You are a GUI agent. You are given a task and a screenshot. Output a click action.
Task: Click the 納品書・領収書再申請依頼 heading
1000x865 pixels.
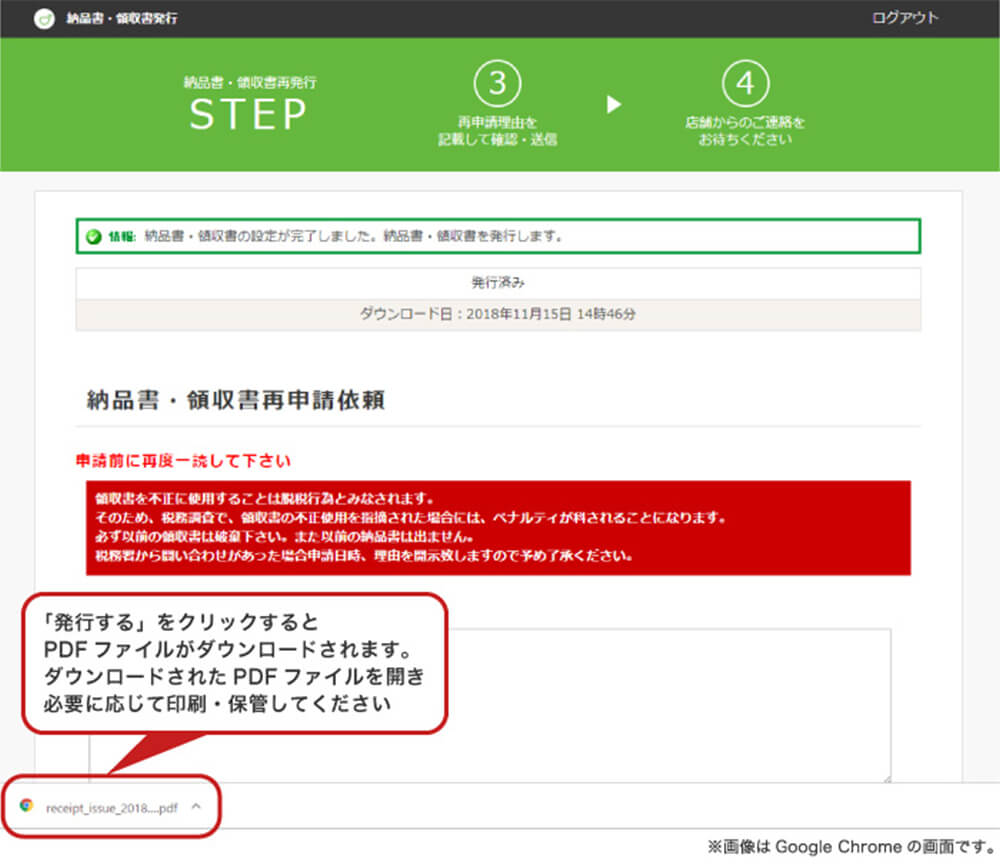[236, 400]
